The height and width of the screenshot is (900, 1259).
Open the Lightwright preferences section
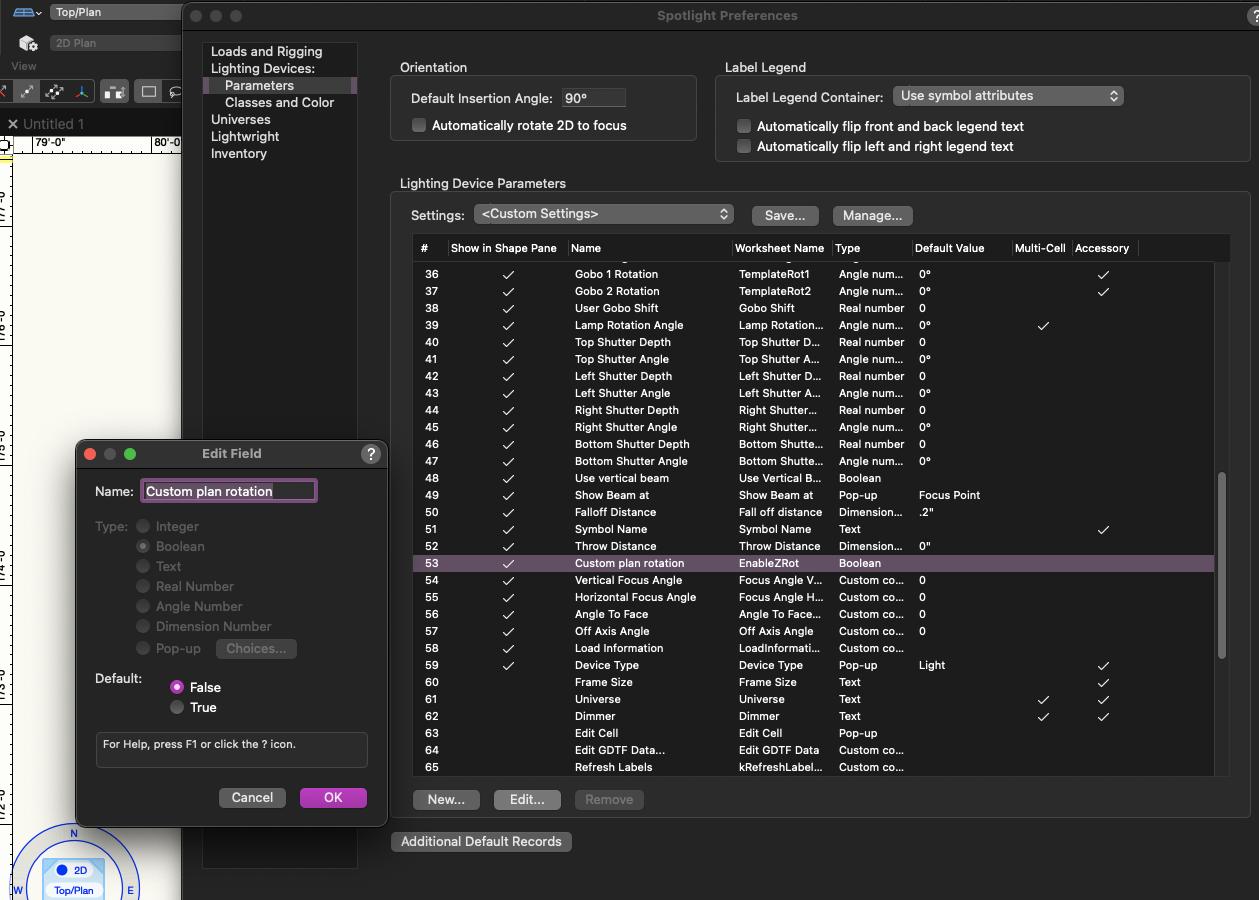[245, 136]
